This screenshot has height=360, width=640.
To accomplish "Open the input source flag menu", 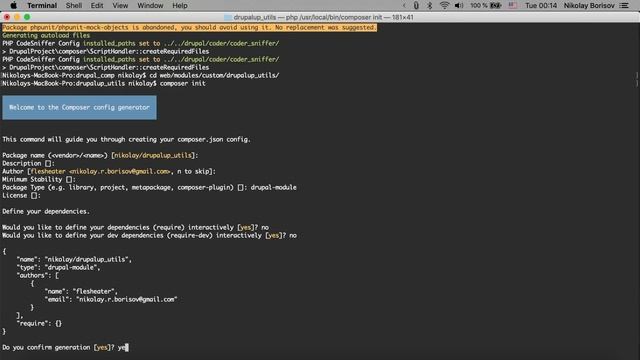I will [x=513, y=5].
